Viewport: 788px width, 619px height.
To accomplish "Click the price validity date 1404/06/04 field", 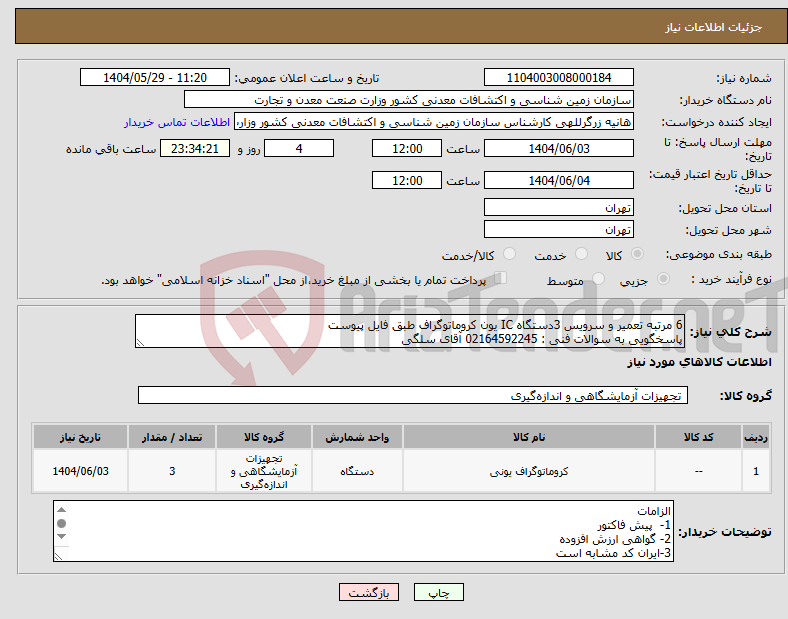I will click(x=559, y=180).
